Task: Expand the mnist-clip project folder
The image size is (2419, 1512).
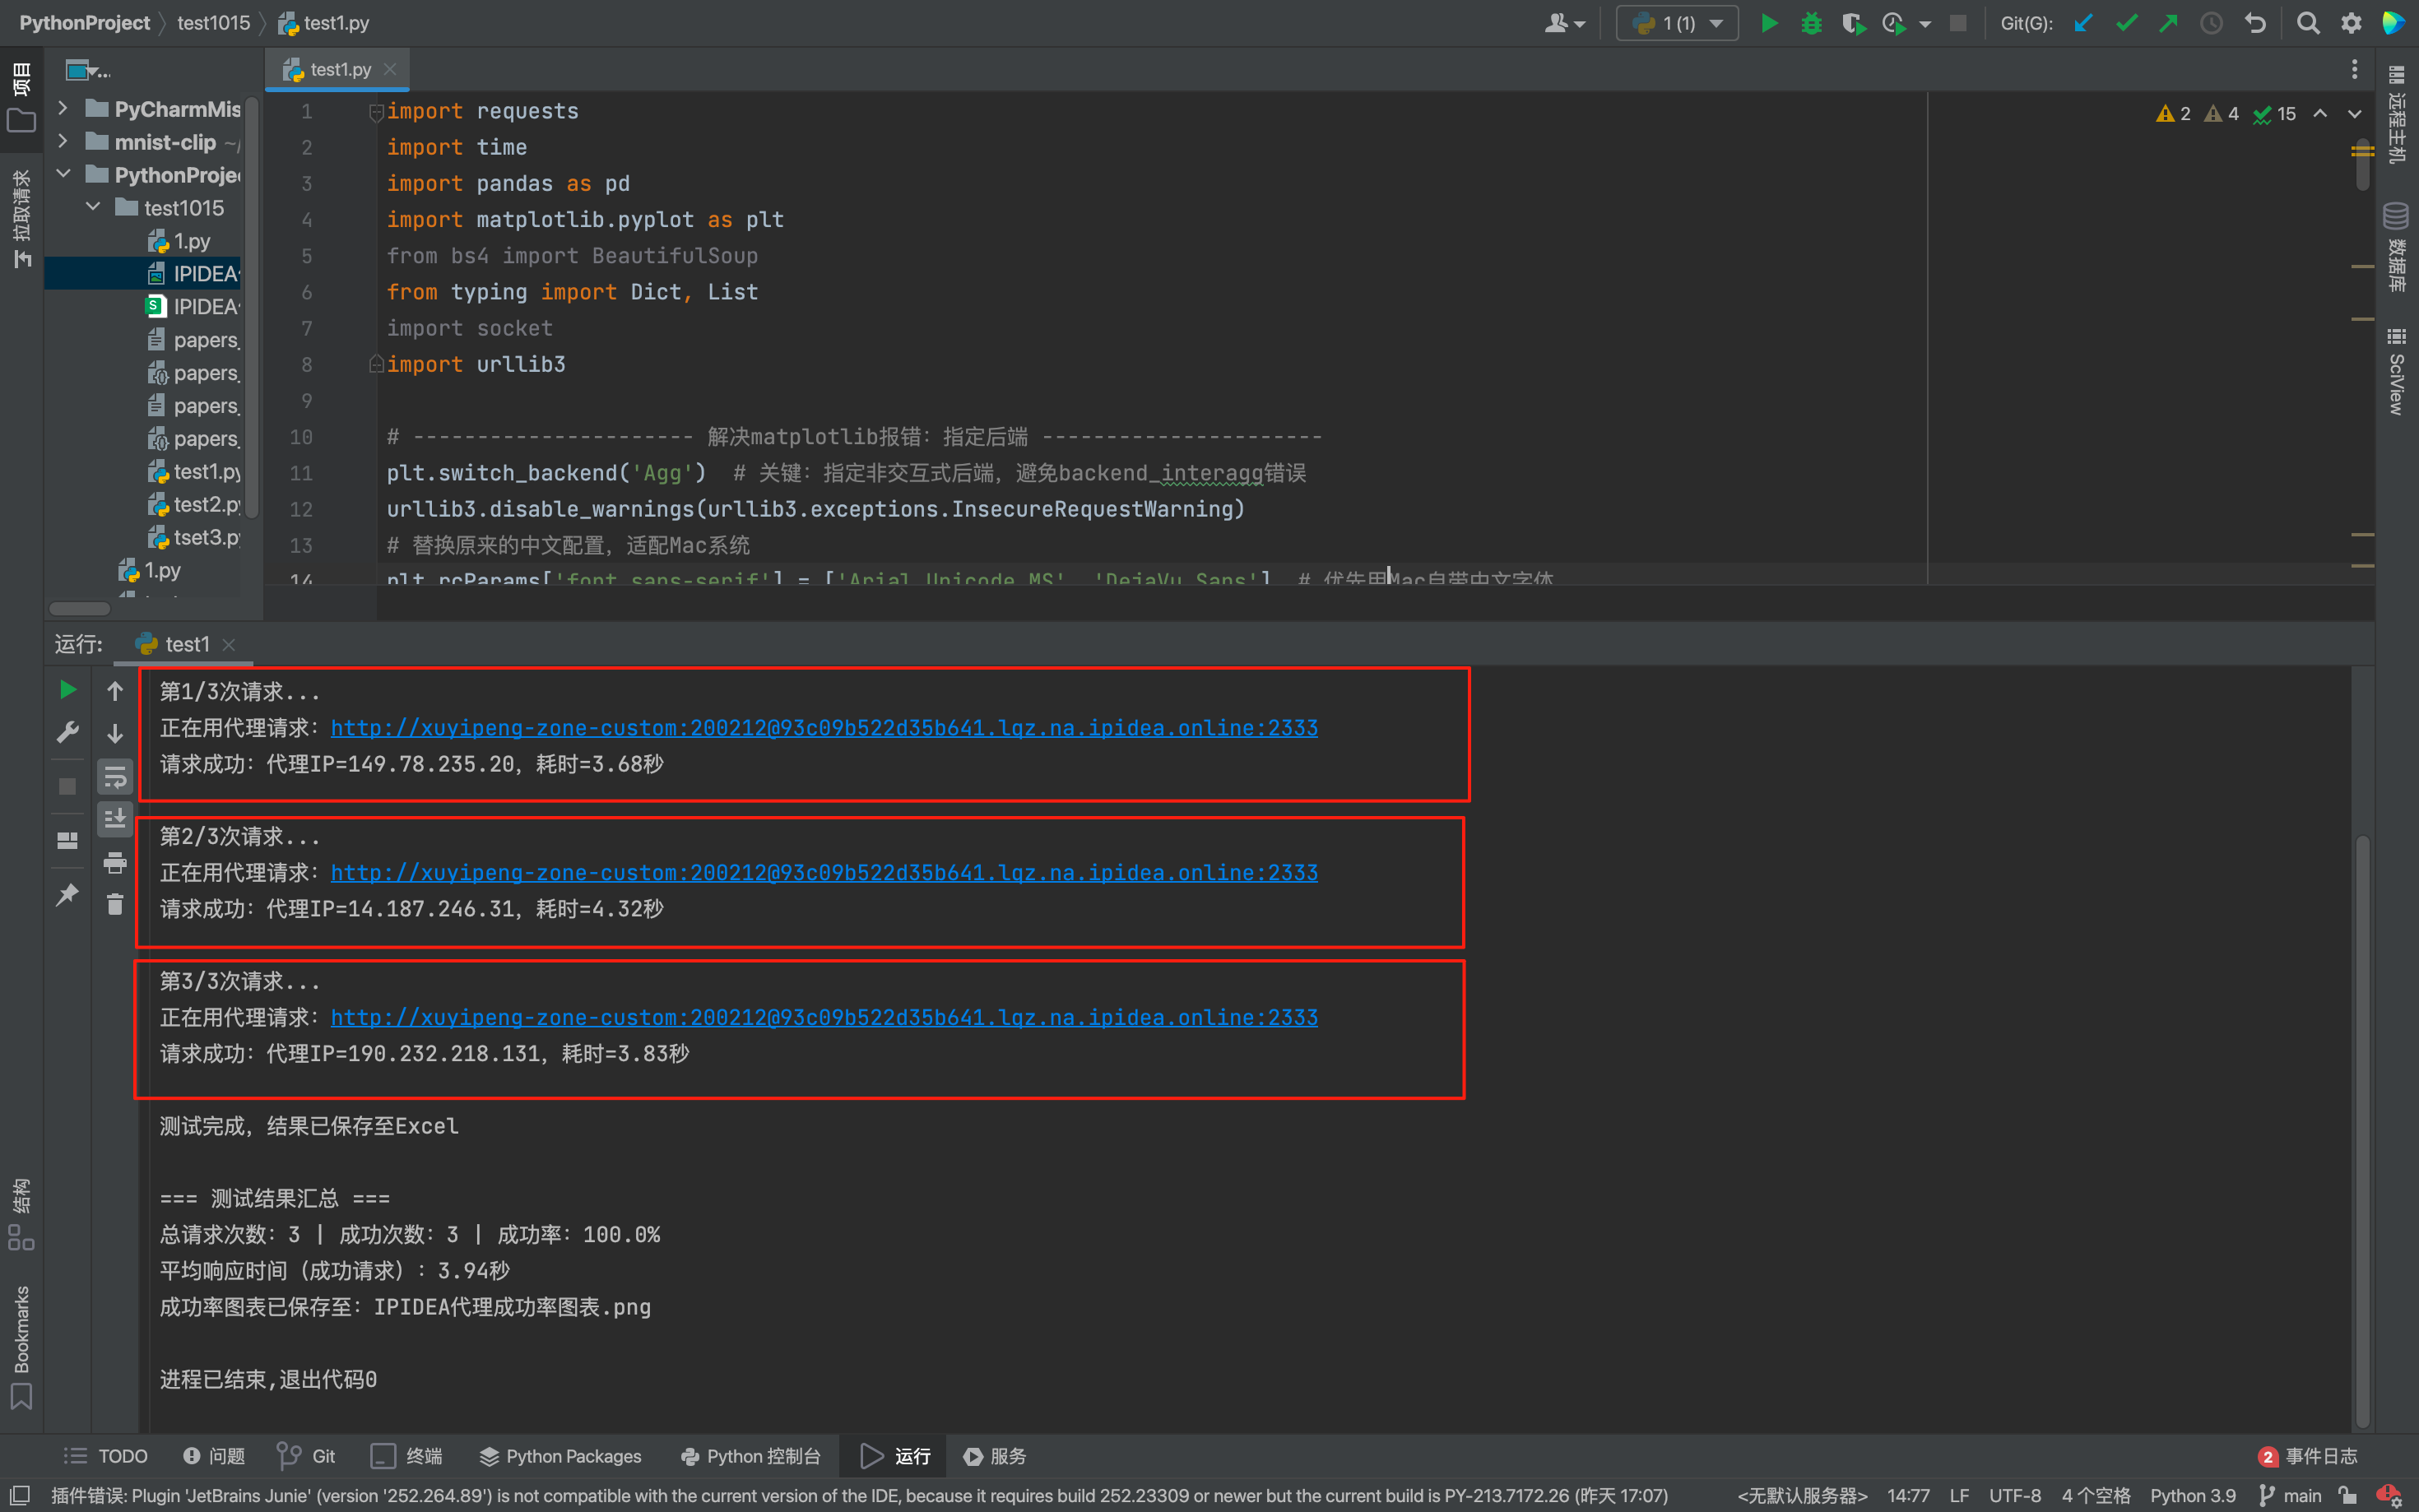Action: tap(63, 142)
